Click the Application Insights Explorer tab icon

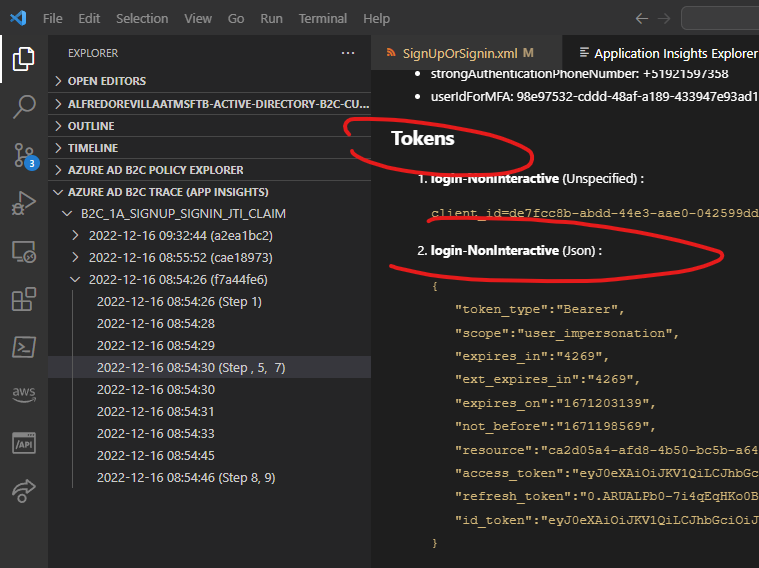pos(584,52)
